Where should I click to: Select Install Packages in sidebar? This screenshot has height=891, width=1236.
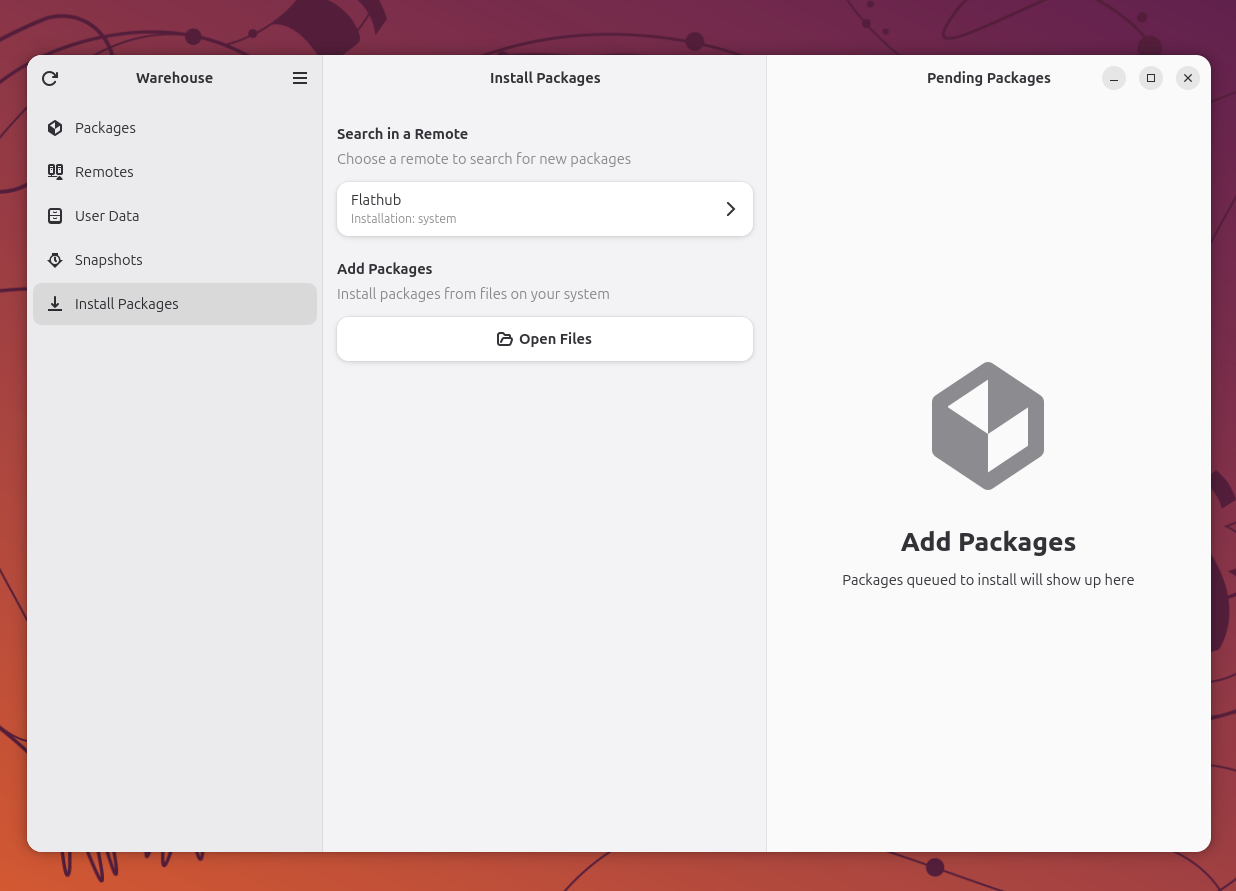[x=175, y=304]
